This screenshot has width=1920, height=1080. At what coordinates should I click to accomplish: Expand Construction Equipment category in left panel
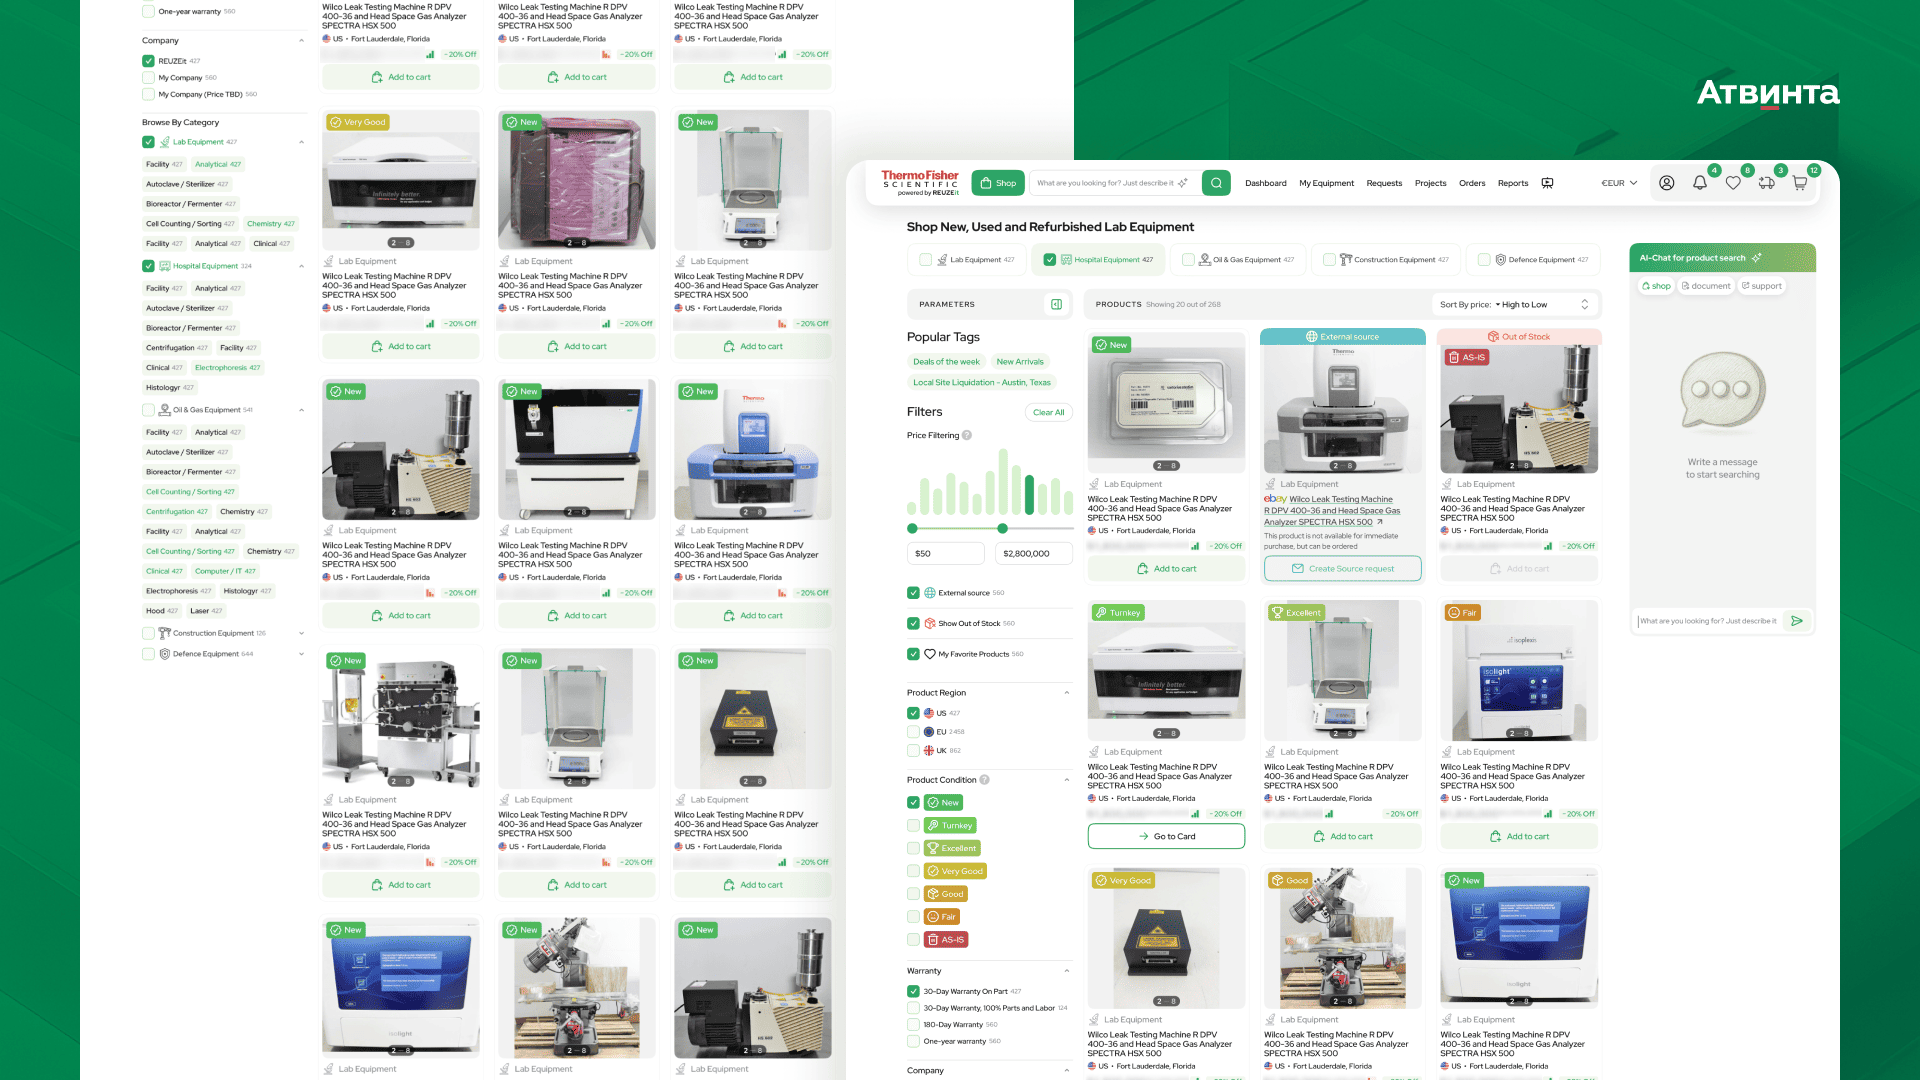coord(301,633)
